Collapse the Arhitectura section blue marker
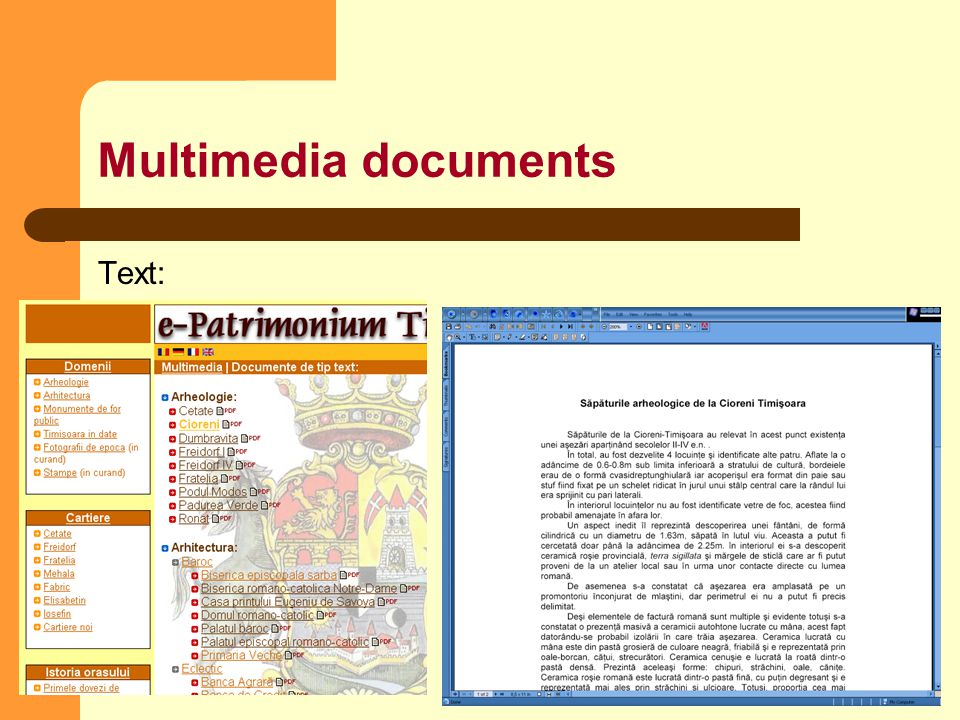 (x=165, y=549)
